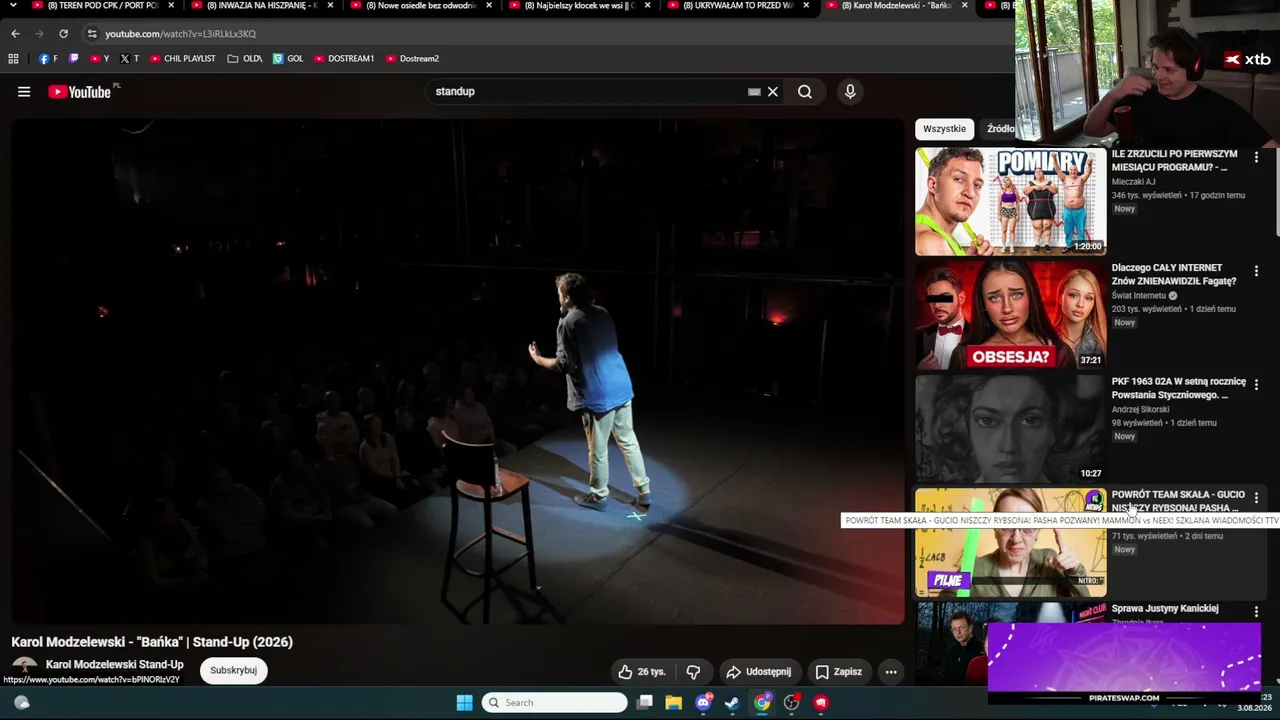1280x720 pixels.
Task: Expand the browser tab search dropdown
Action: point(13,6)
